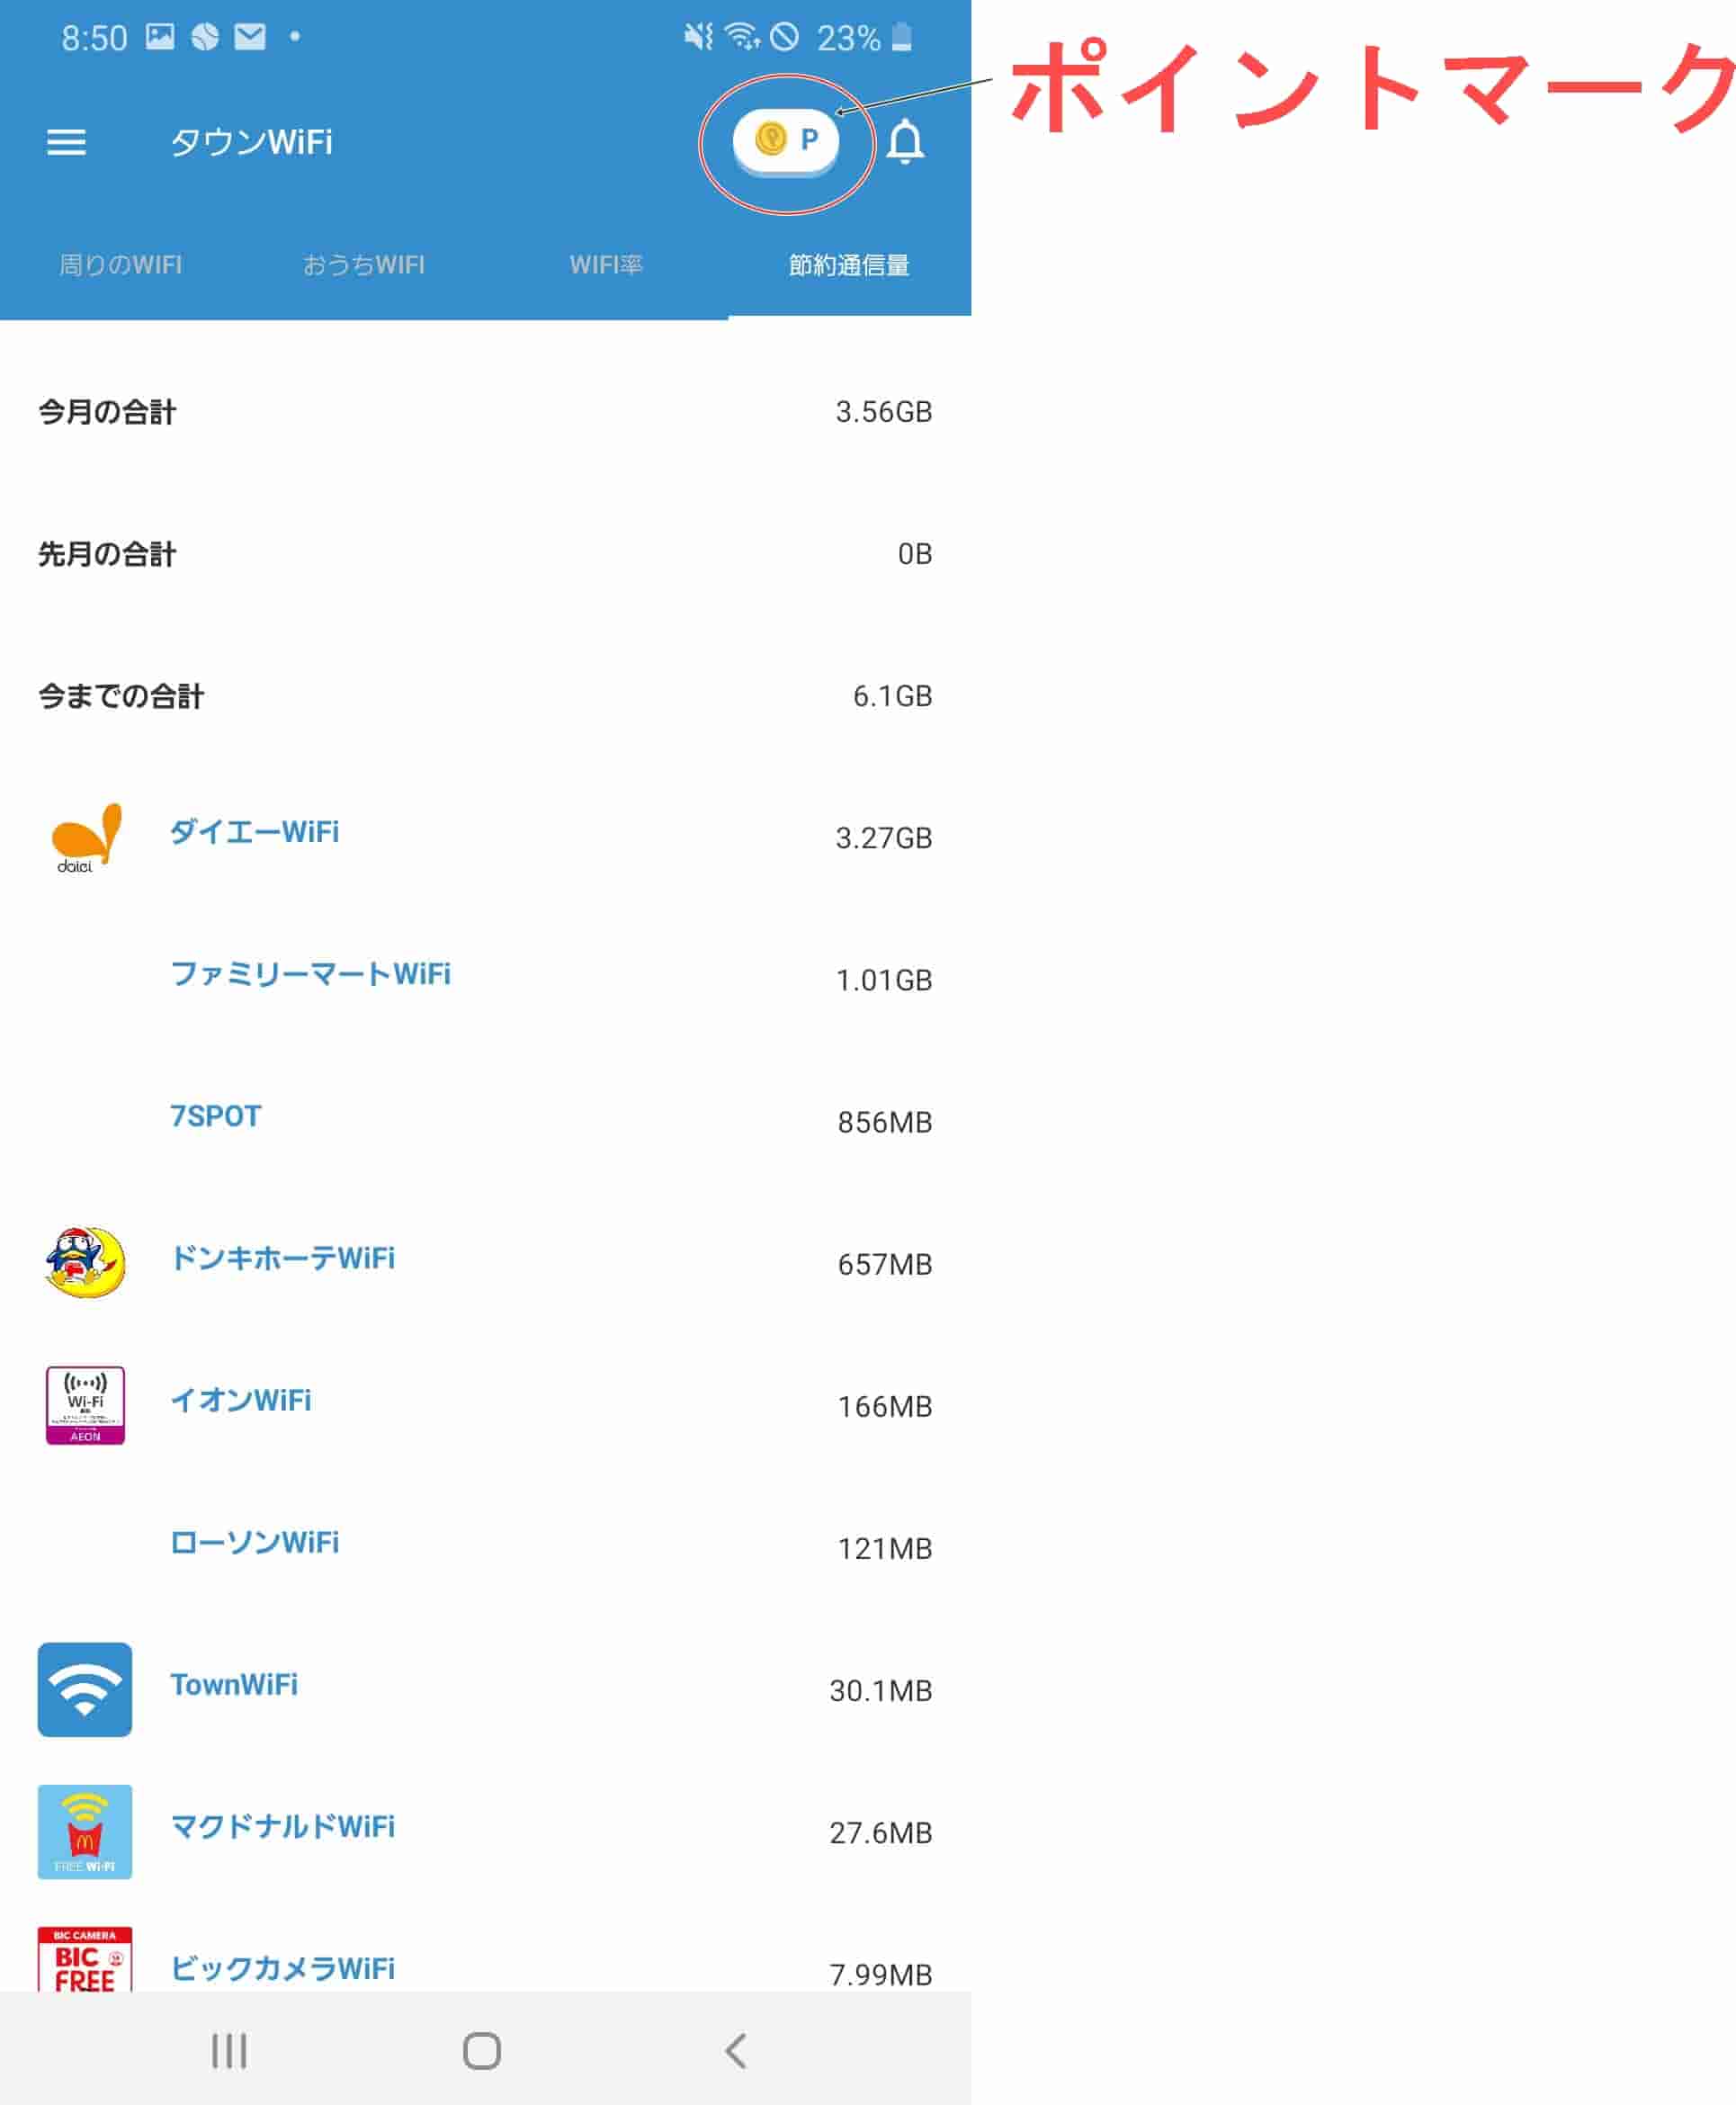Tap the 30.1MB value for TownWiFi
1736x2105 pixels.
point(881,1690)
